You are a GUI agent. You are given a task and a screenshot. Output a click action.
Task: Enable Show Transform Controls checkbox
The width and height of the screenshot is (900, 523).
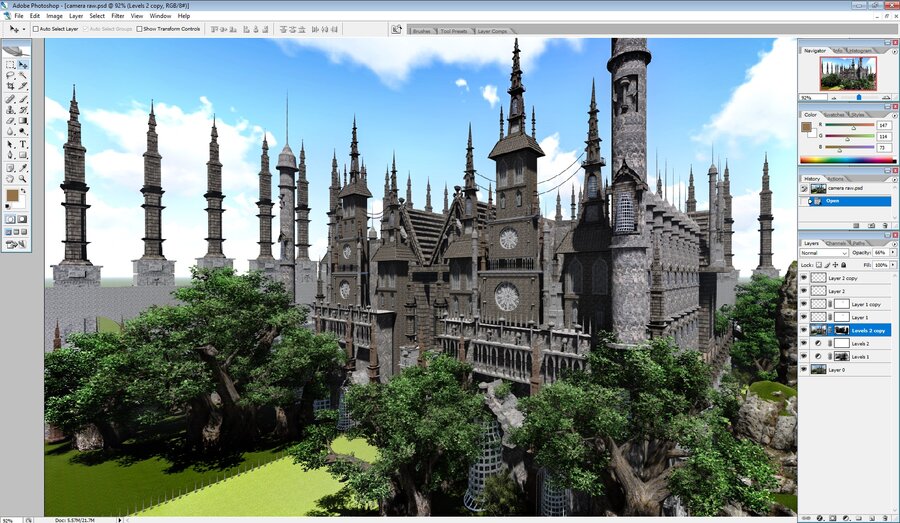[139, 29]
